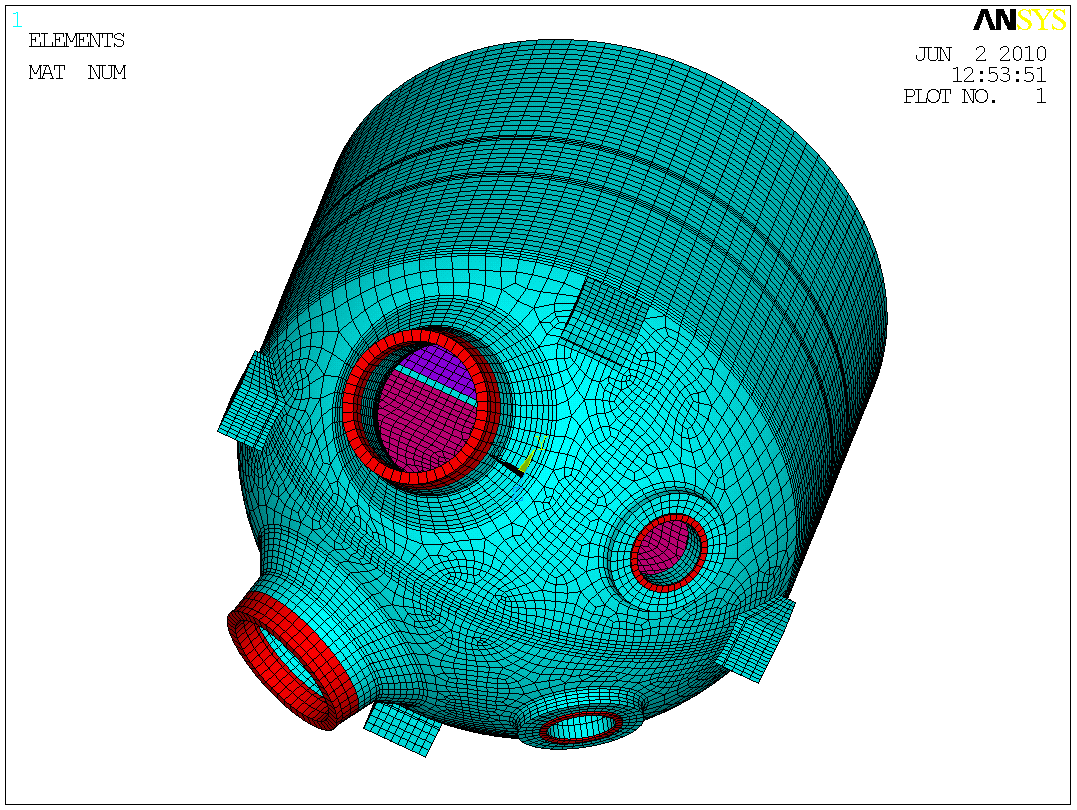Select the square support pad on right edge

tap(757, 638)
